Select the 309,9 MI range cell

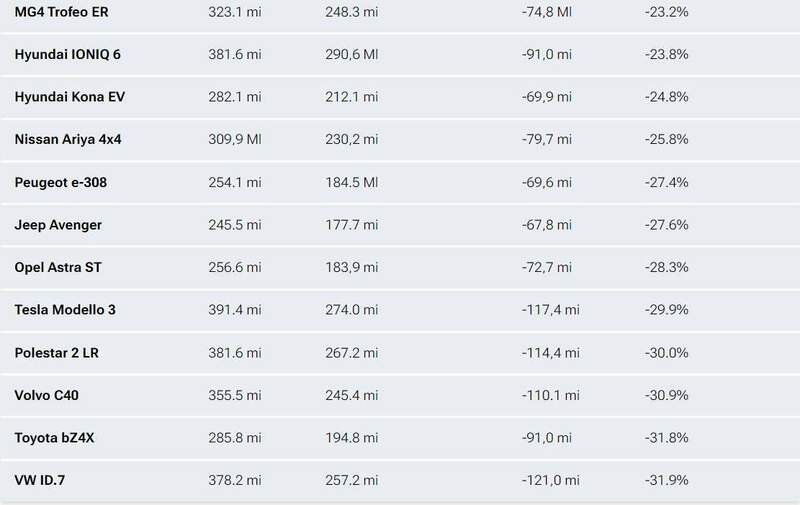[234, 139]
